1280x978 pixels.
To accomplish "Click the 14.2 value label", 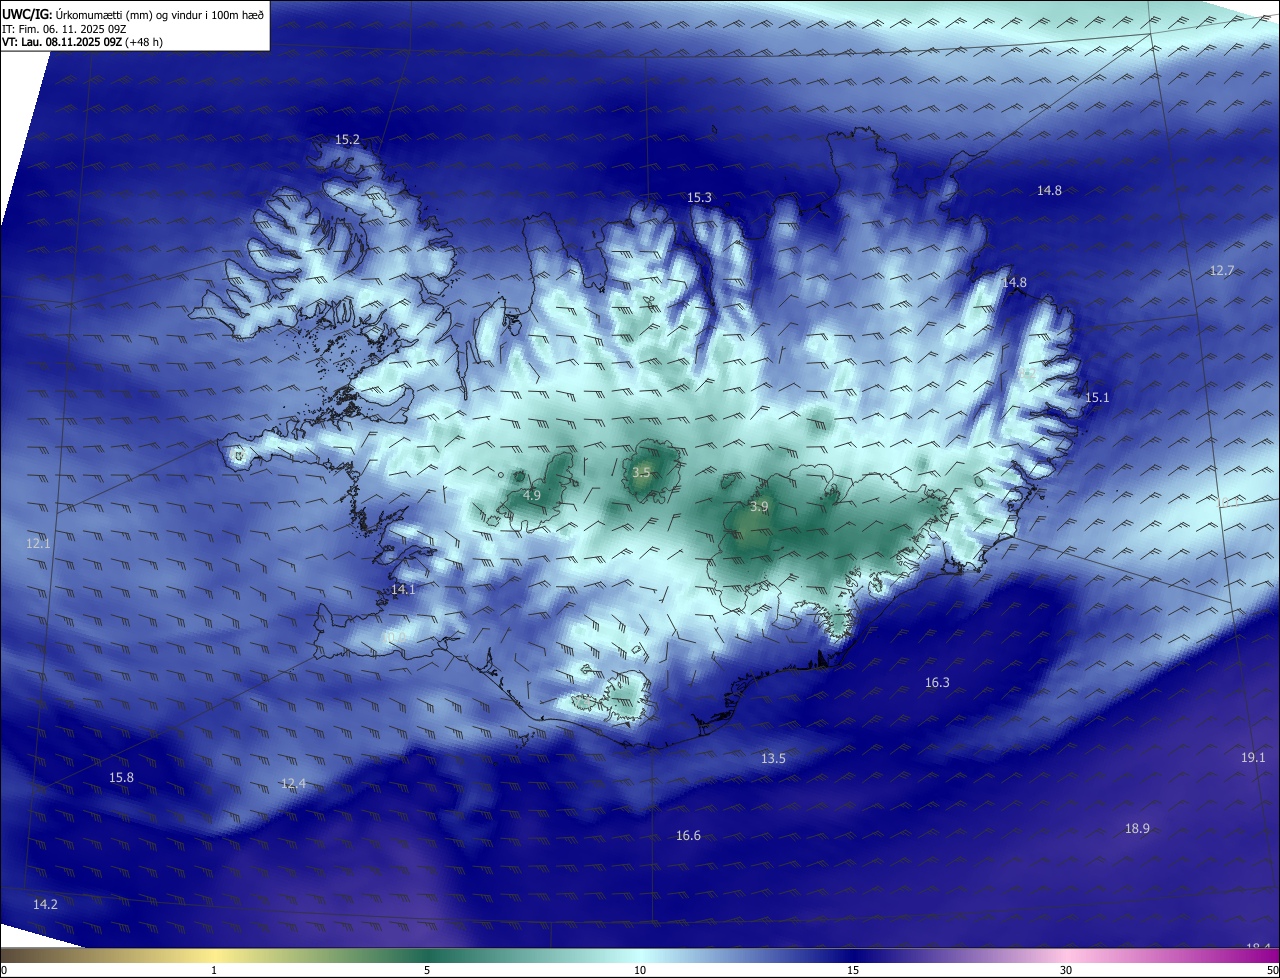I will click(x=45, y=905).
